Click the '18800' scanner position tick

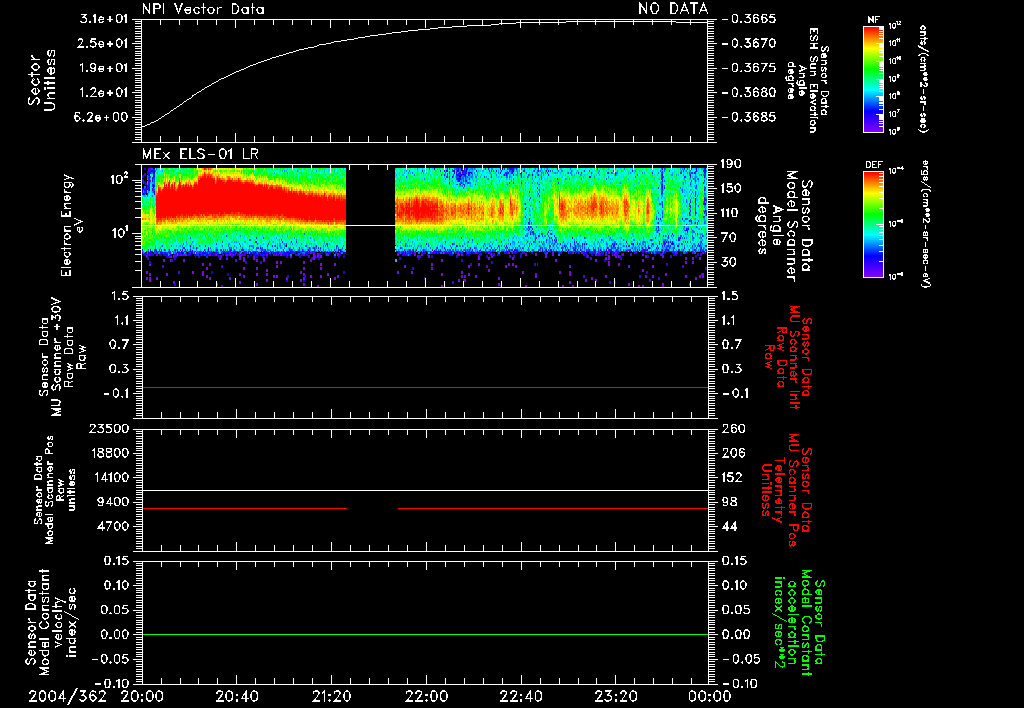tap(108, 453)
